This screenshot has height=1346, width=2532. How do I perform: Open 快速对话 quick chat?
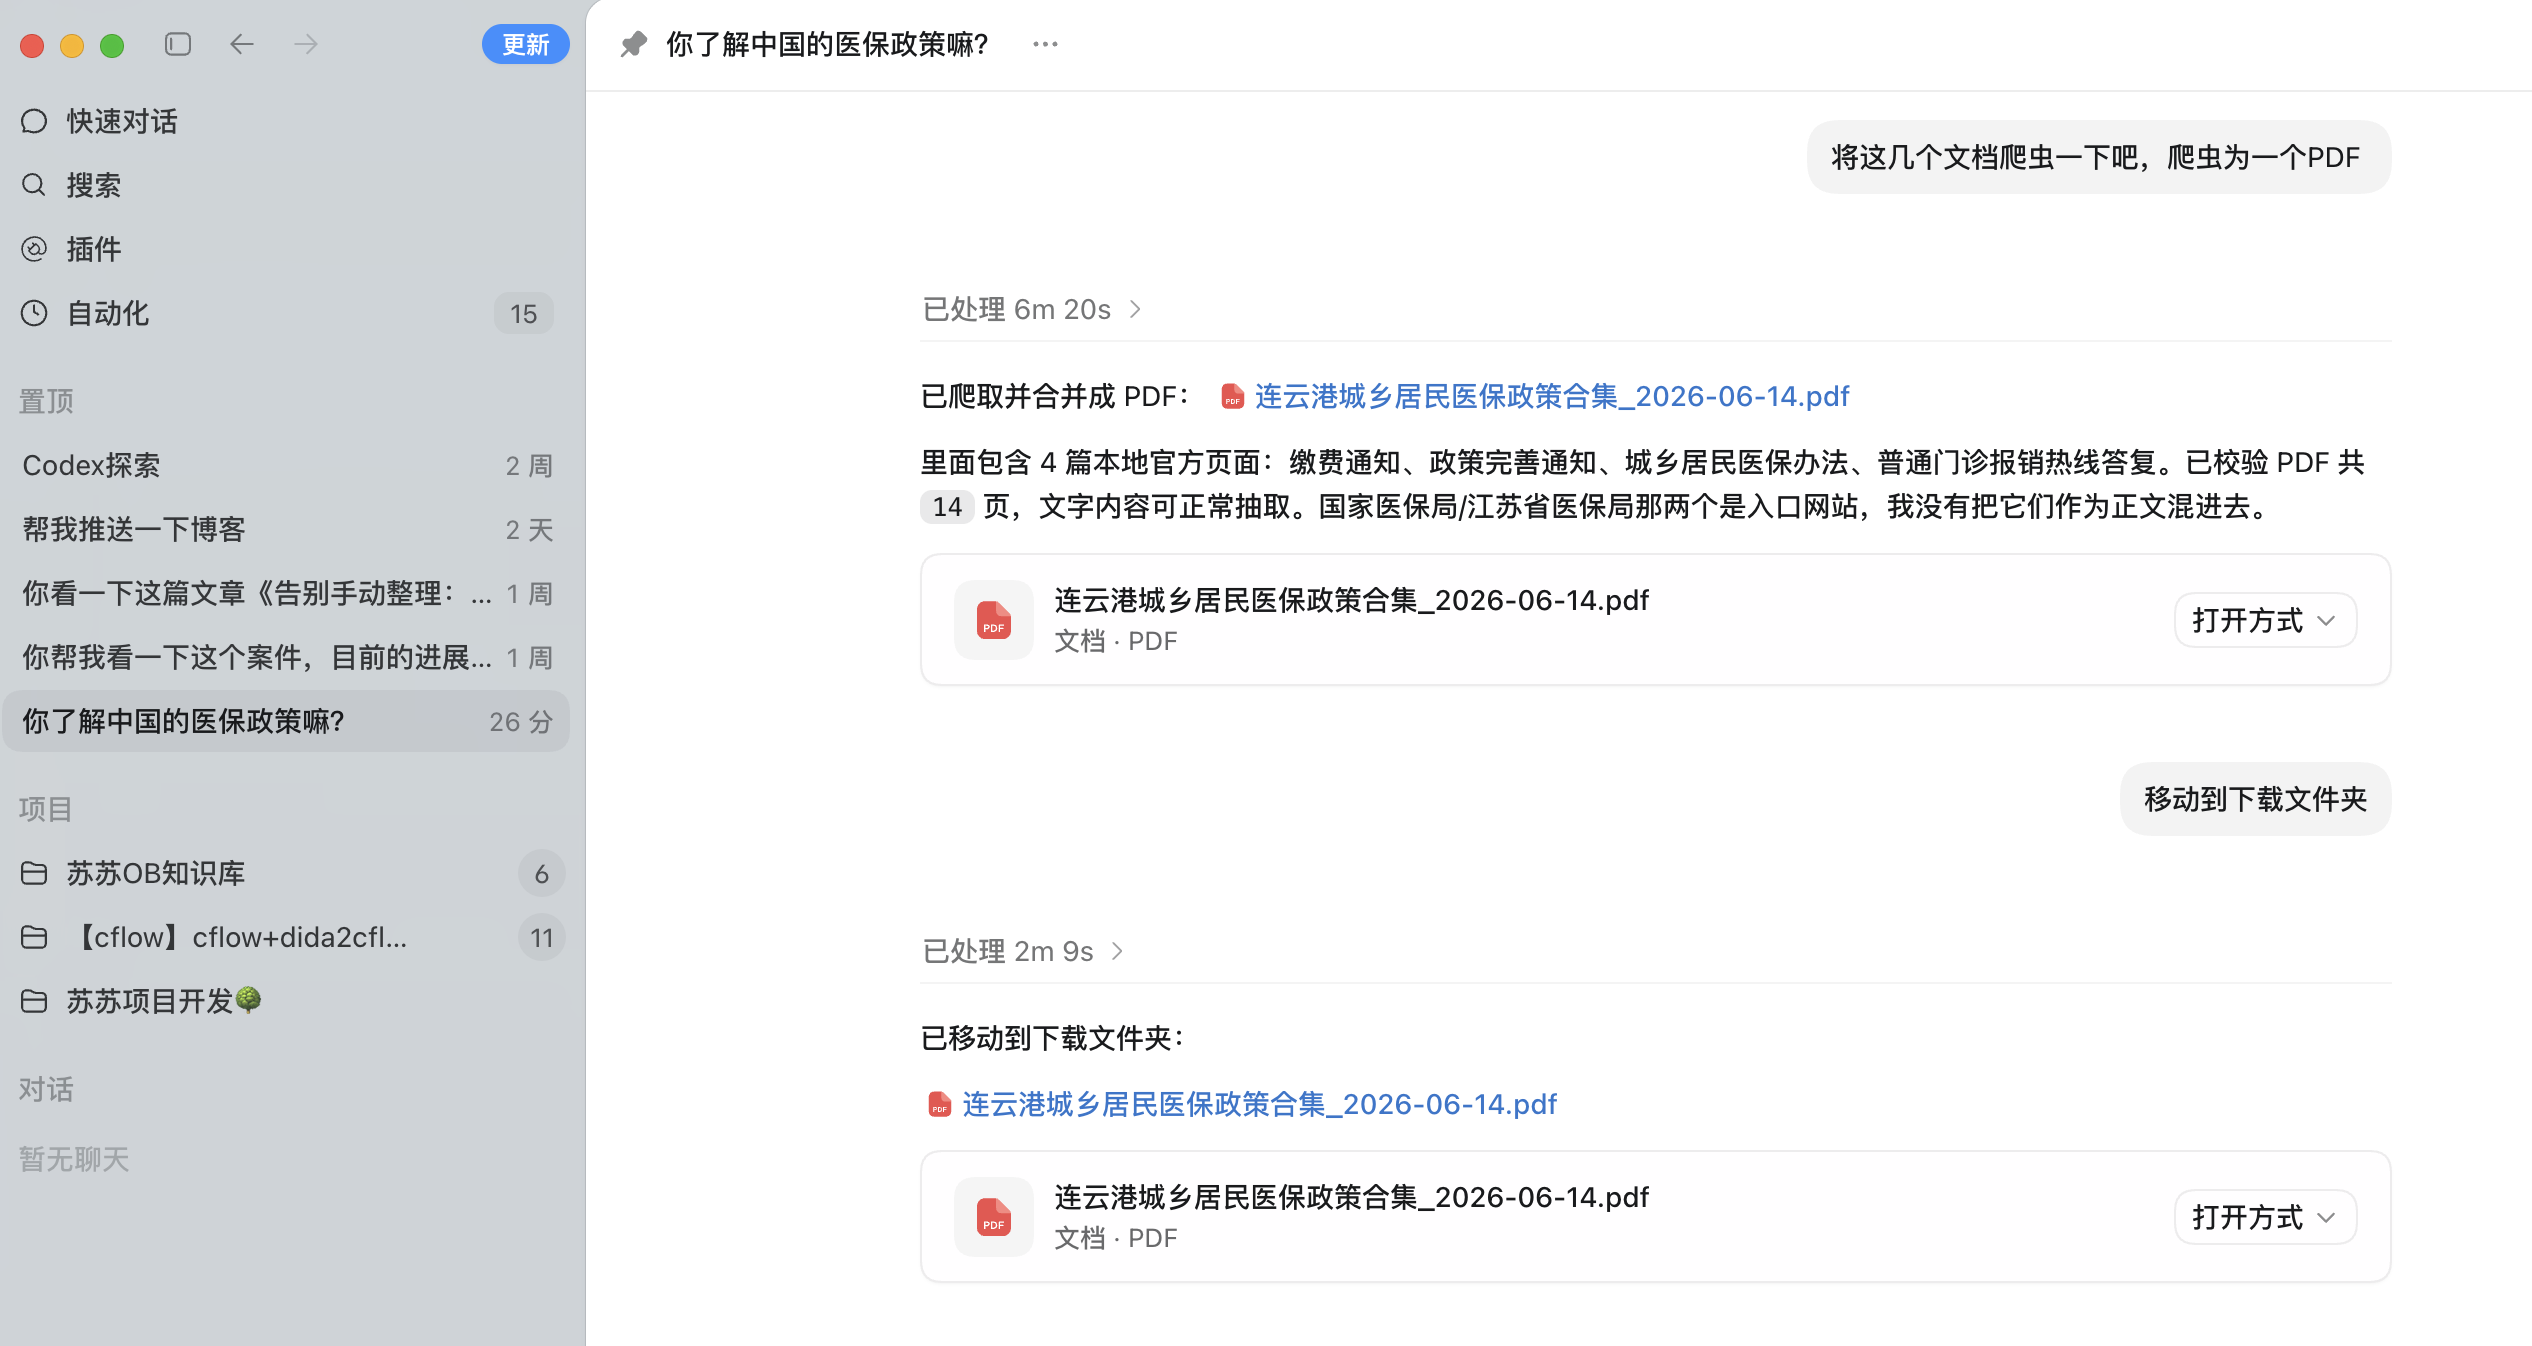(x=286, y=121)
